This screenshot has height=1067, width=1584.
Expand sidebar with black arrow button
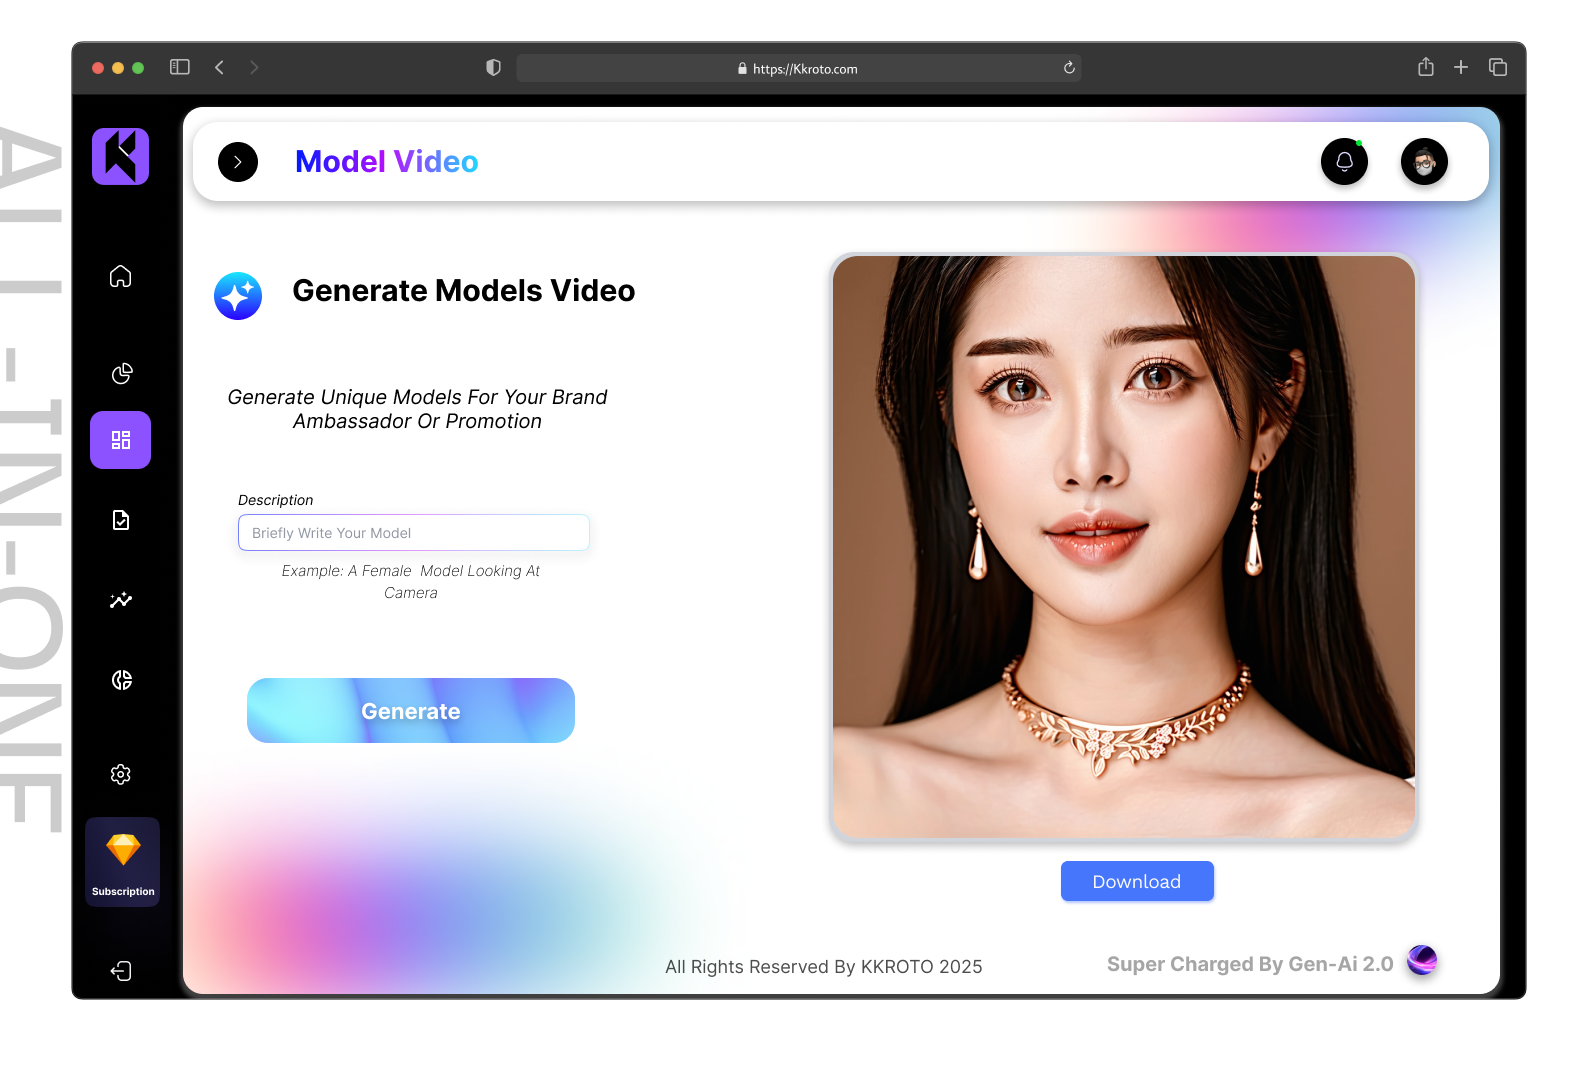238,162
